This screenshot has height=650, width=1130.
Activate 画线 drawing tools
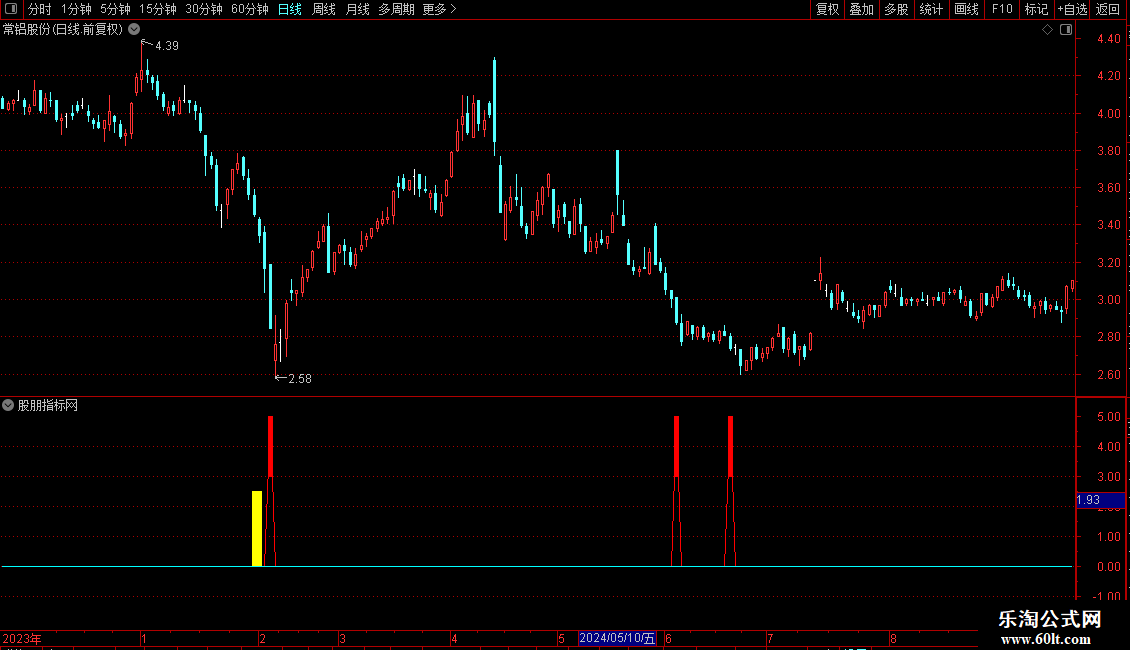click(966, 9)
